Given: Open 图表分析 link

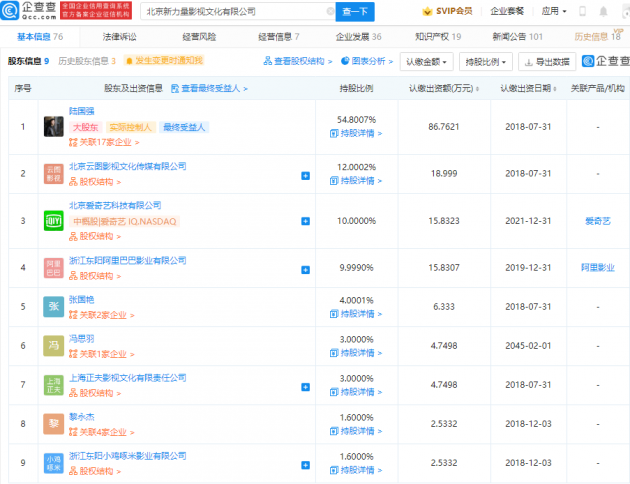Looking at the screenshot, I should coord(366,61).
